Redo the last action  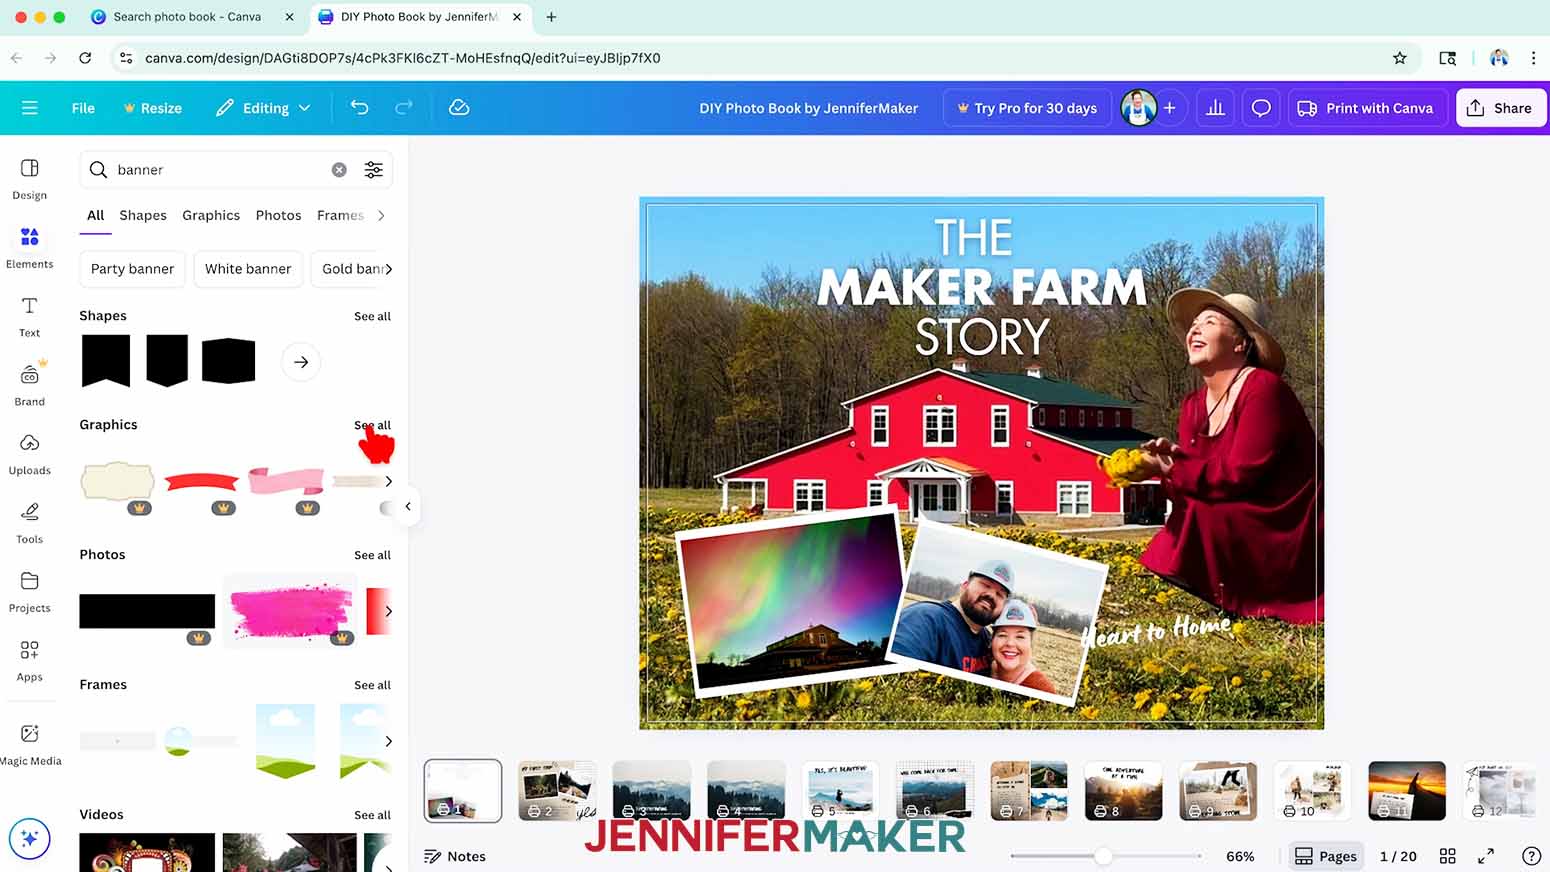coord(404,108)
